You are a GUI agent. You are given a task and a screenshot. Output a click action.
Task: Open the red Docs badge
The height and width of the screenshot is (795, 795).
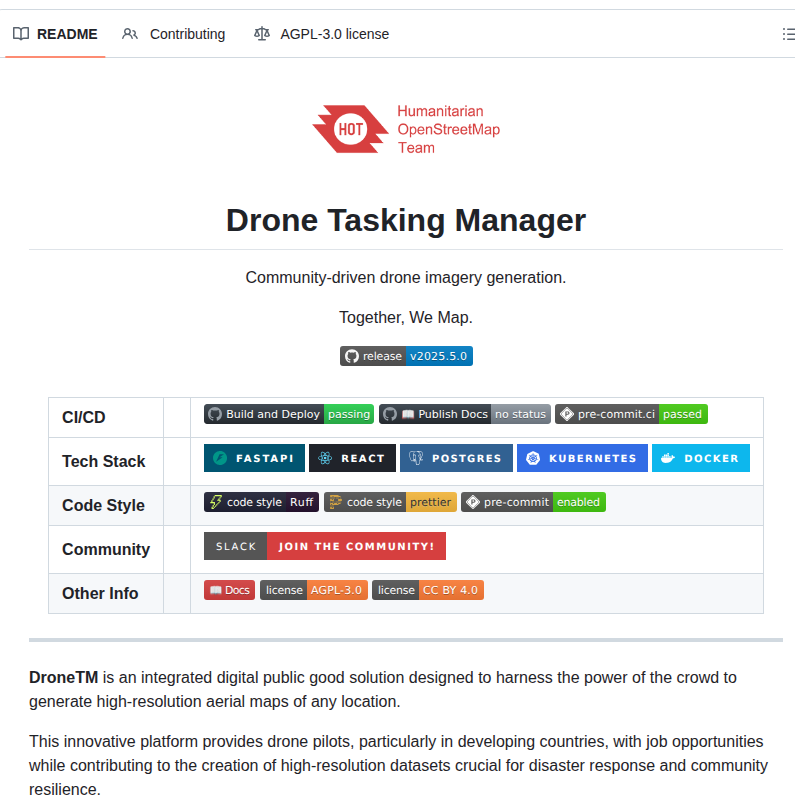point(229,590)
